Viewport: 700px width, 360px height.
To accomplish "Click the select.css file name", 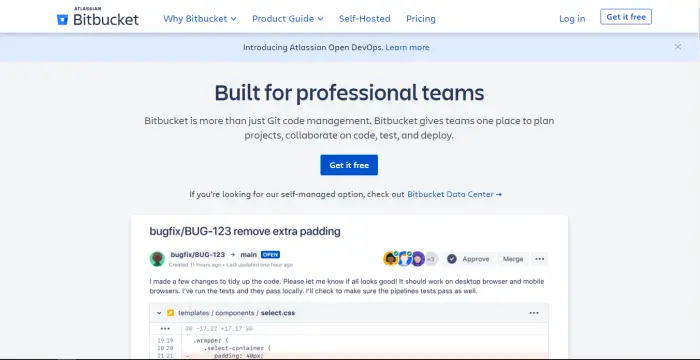I will pos(278,313).
